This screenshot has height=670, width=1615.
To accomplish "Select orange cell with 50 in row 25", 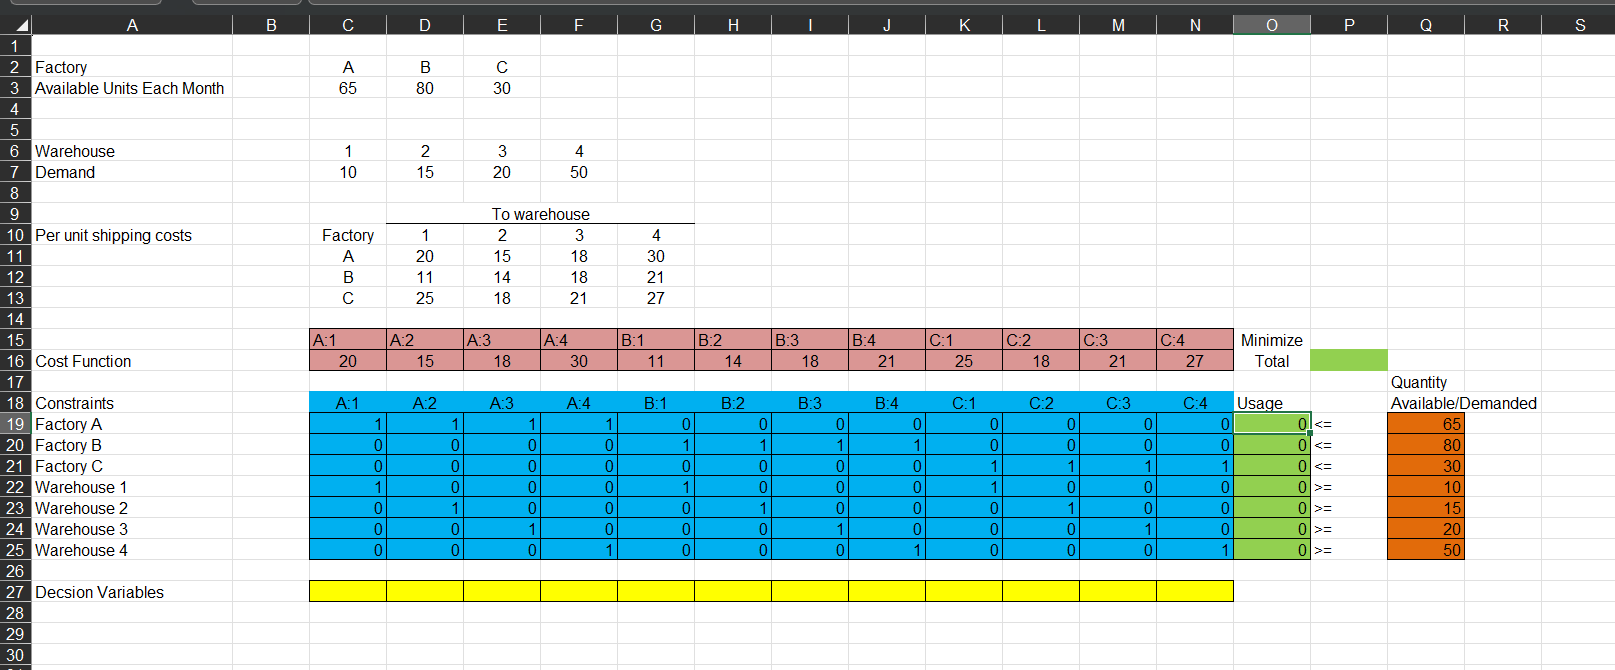I will (1426, 550).
